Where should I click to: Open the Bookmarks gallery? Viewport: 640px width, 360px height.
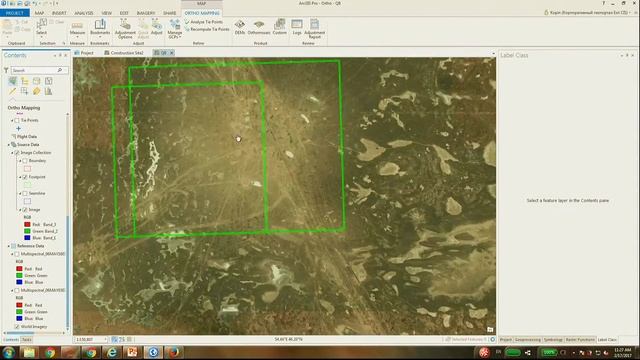tap(100, 27)
